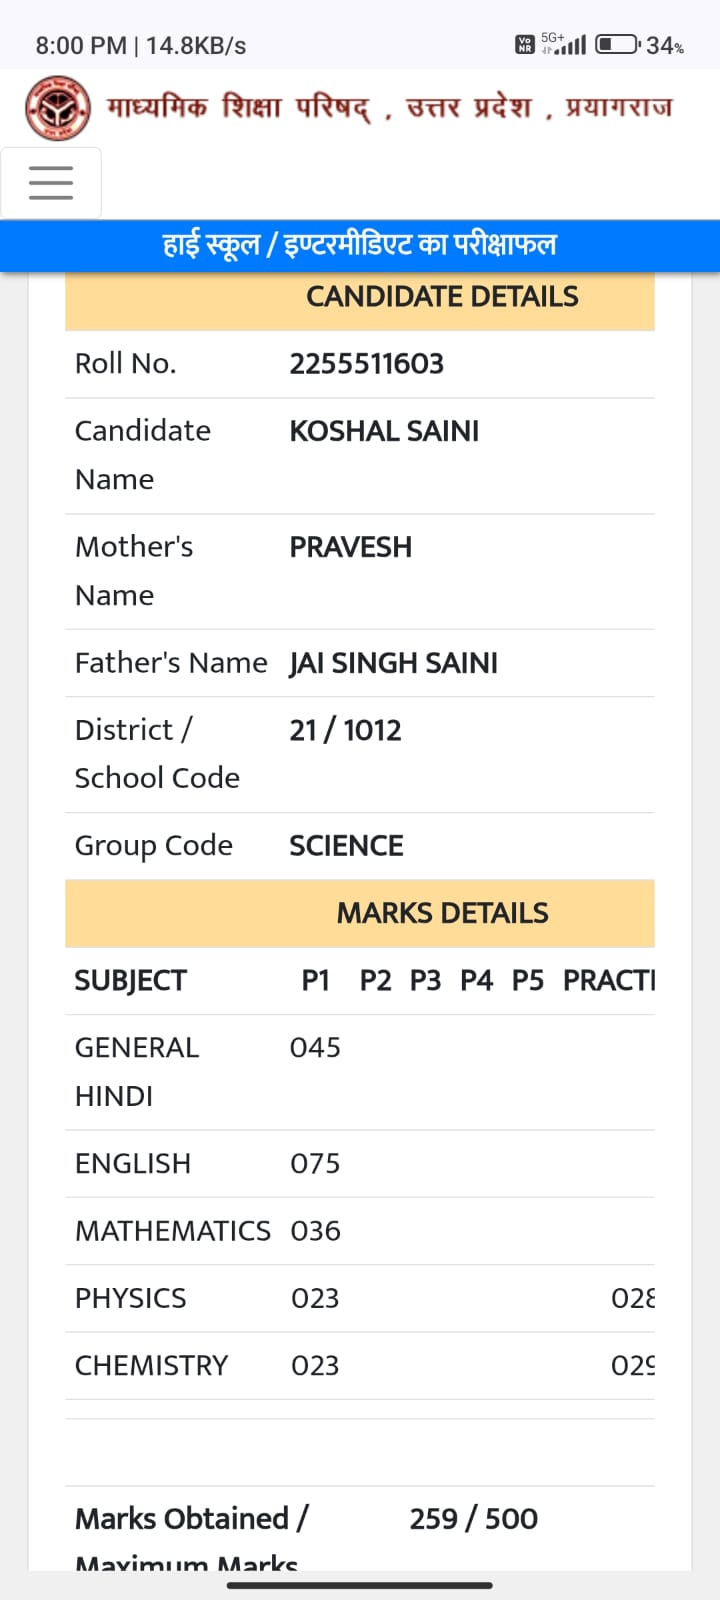Select the Hindi board title header text
The height and width of the screenshot is (1600, 720).
(x=390, y=107)
